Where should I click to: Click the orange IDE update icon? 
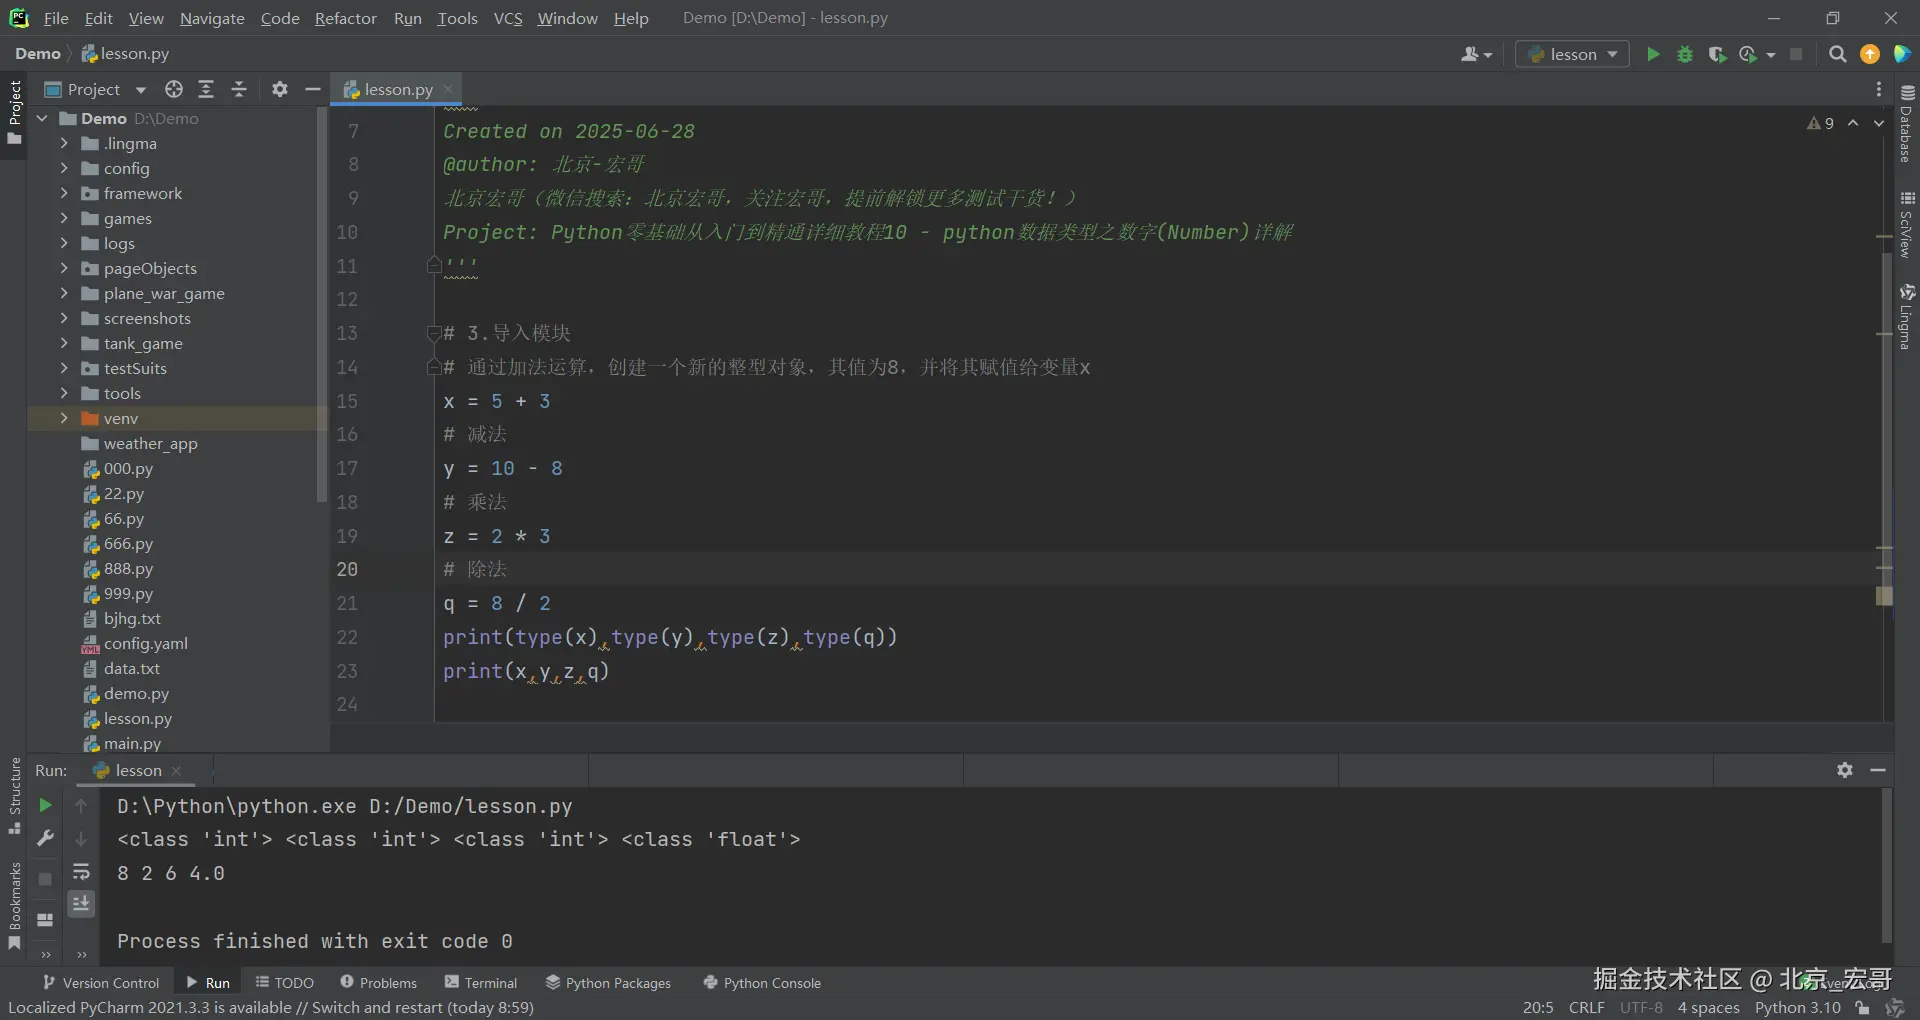click(1870, 54)
